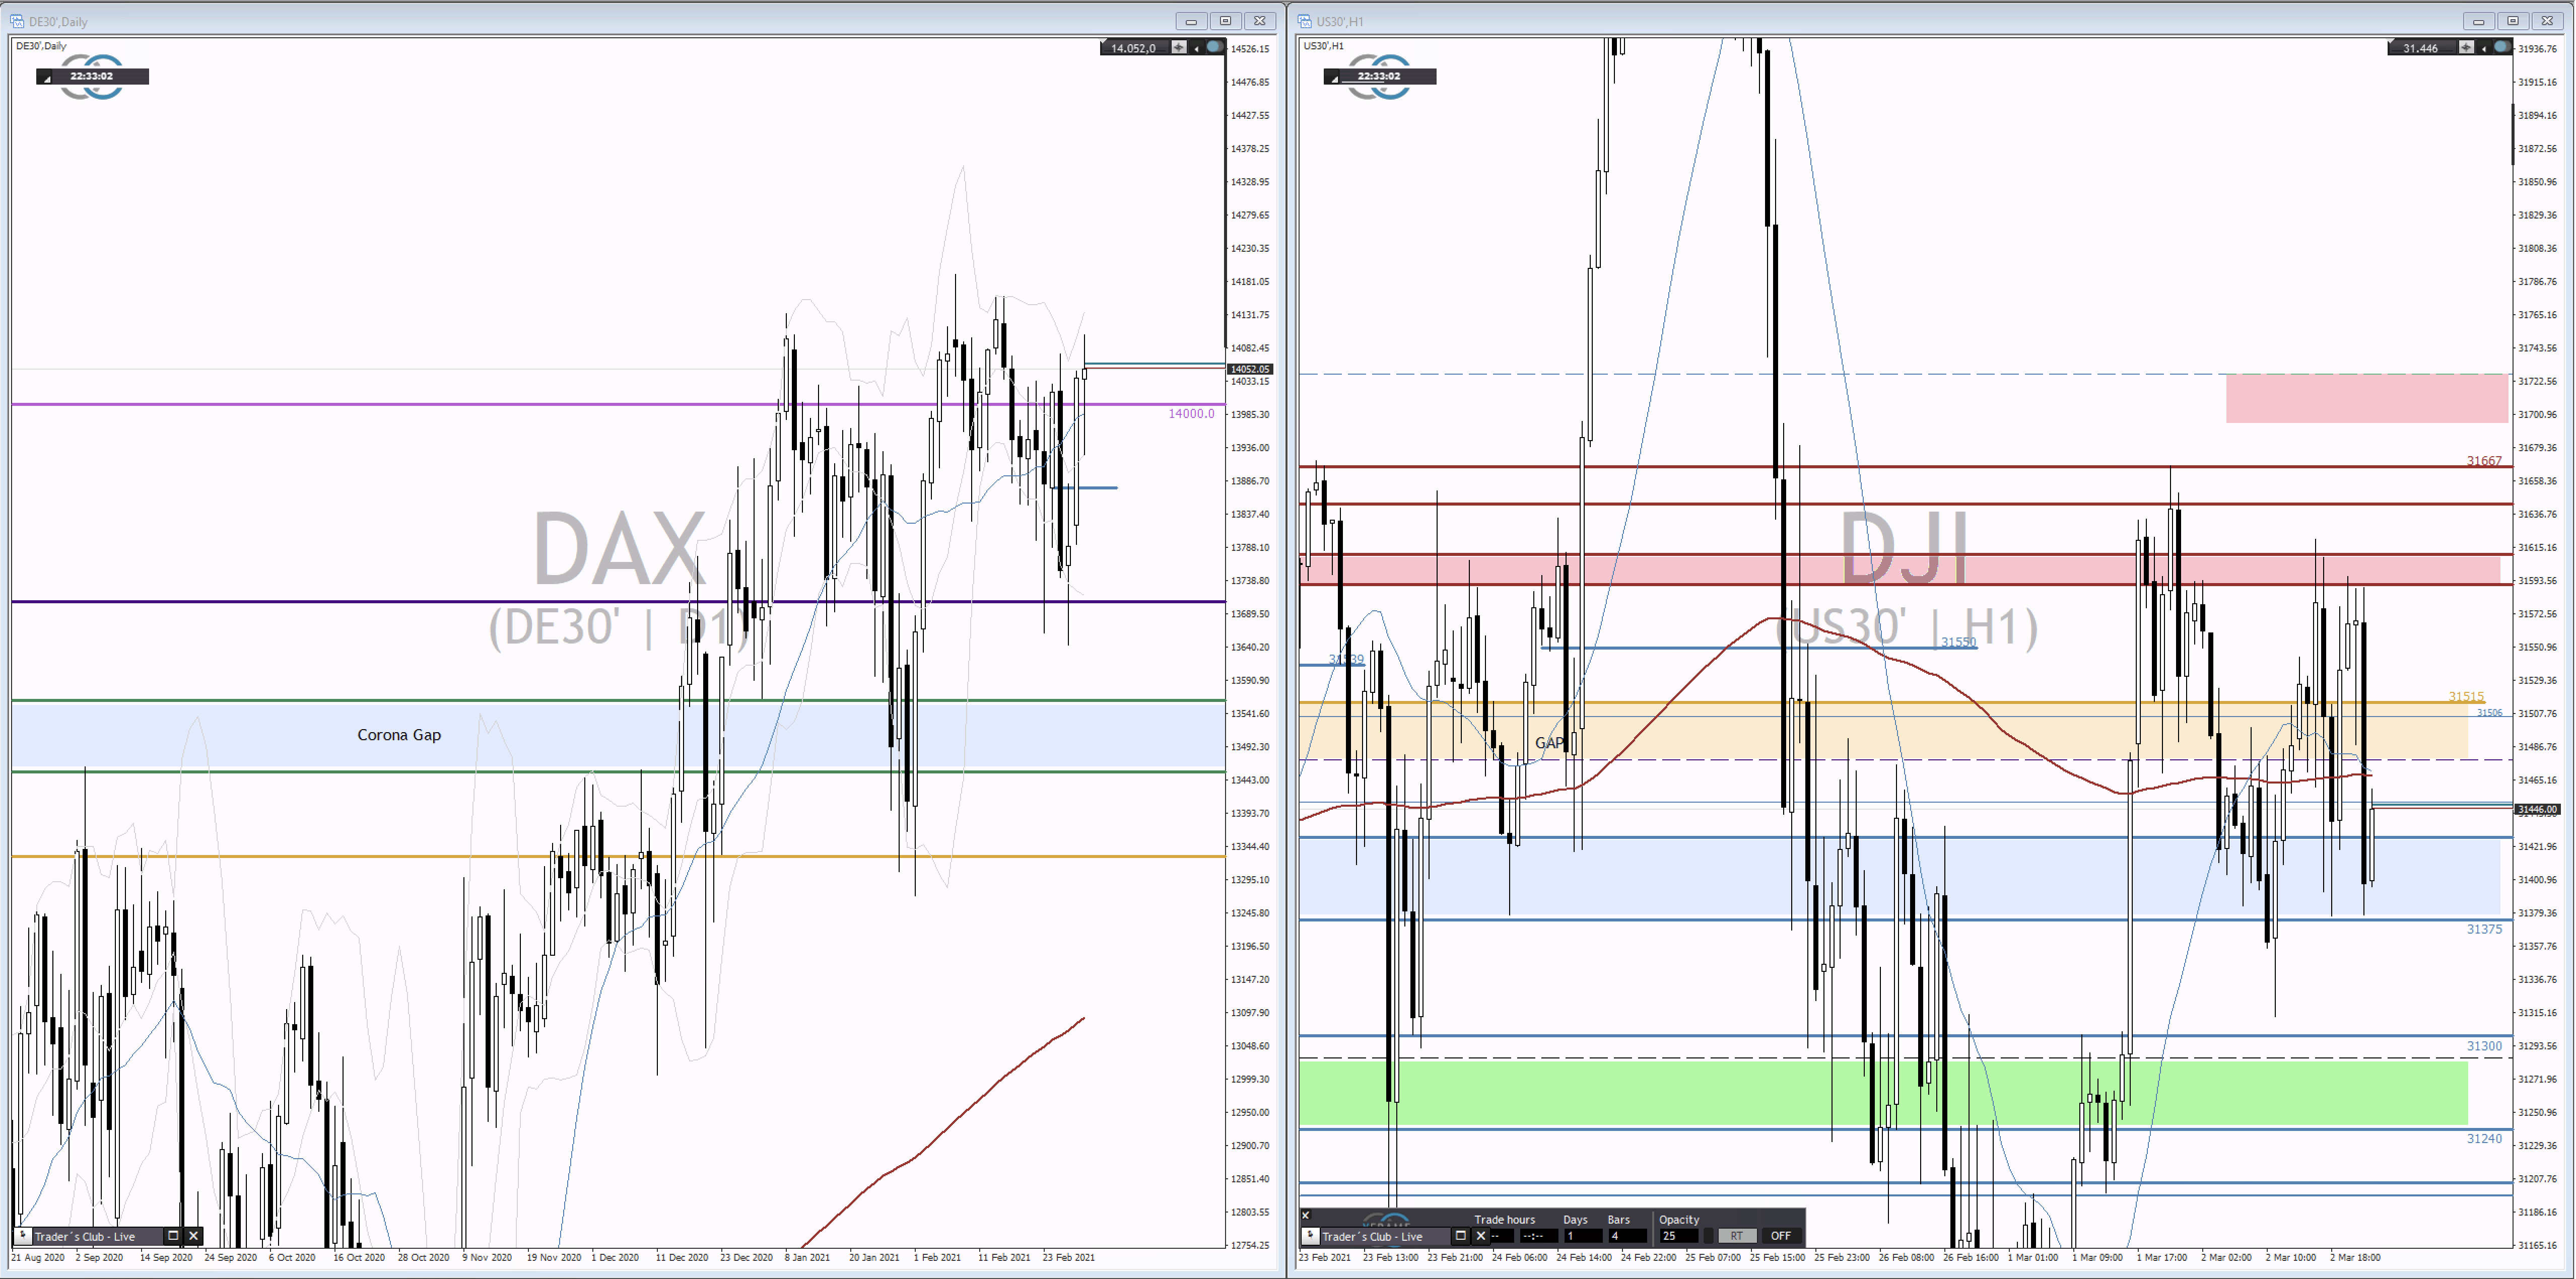
Task: Click Trader's Club - Live icon on US30 chart
Action: [1311, 1236]
